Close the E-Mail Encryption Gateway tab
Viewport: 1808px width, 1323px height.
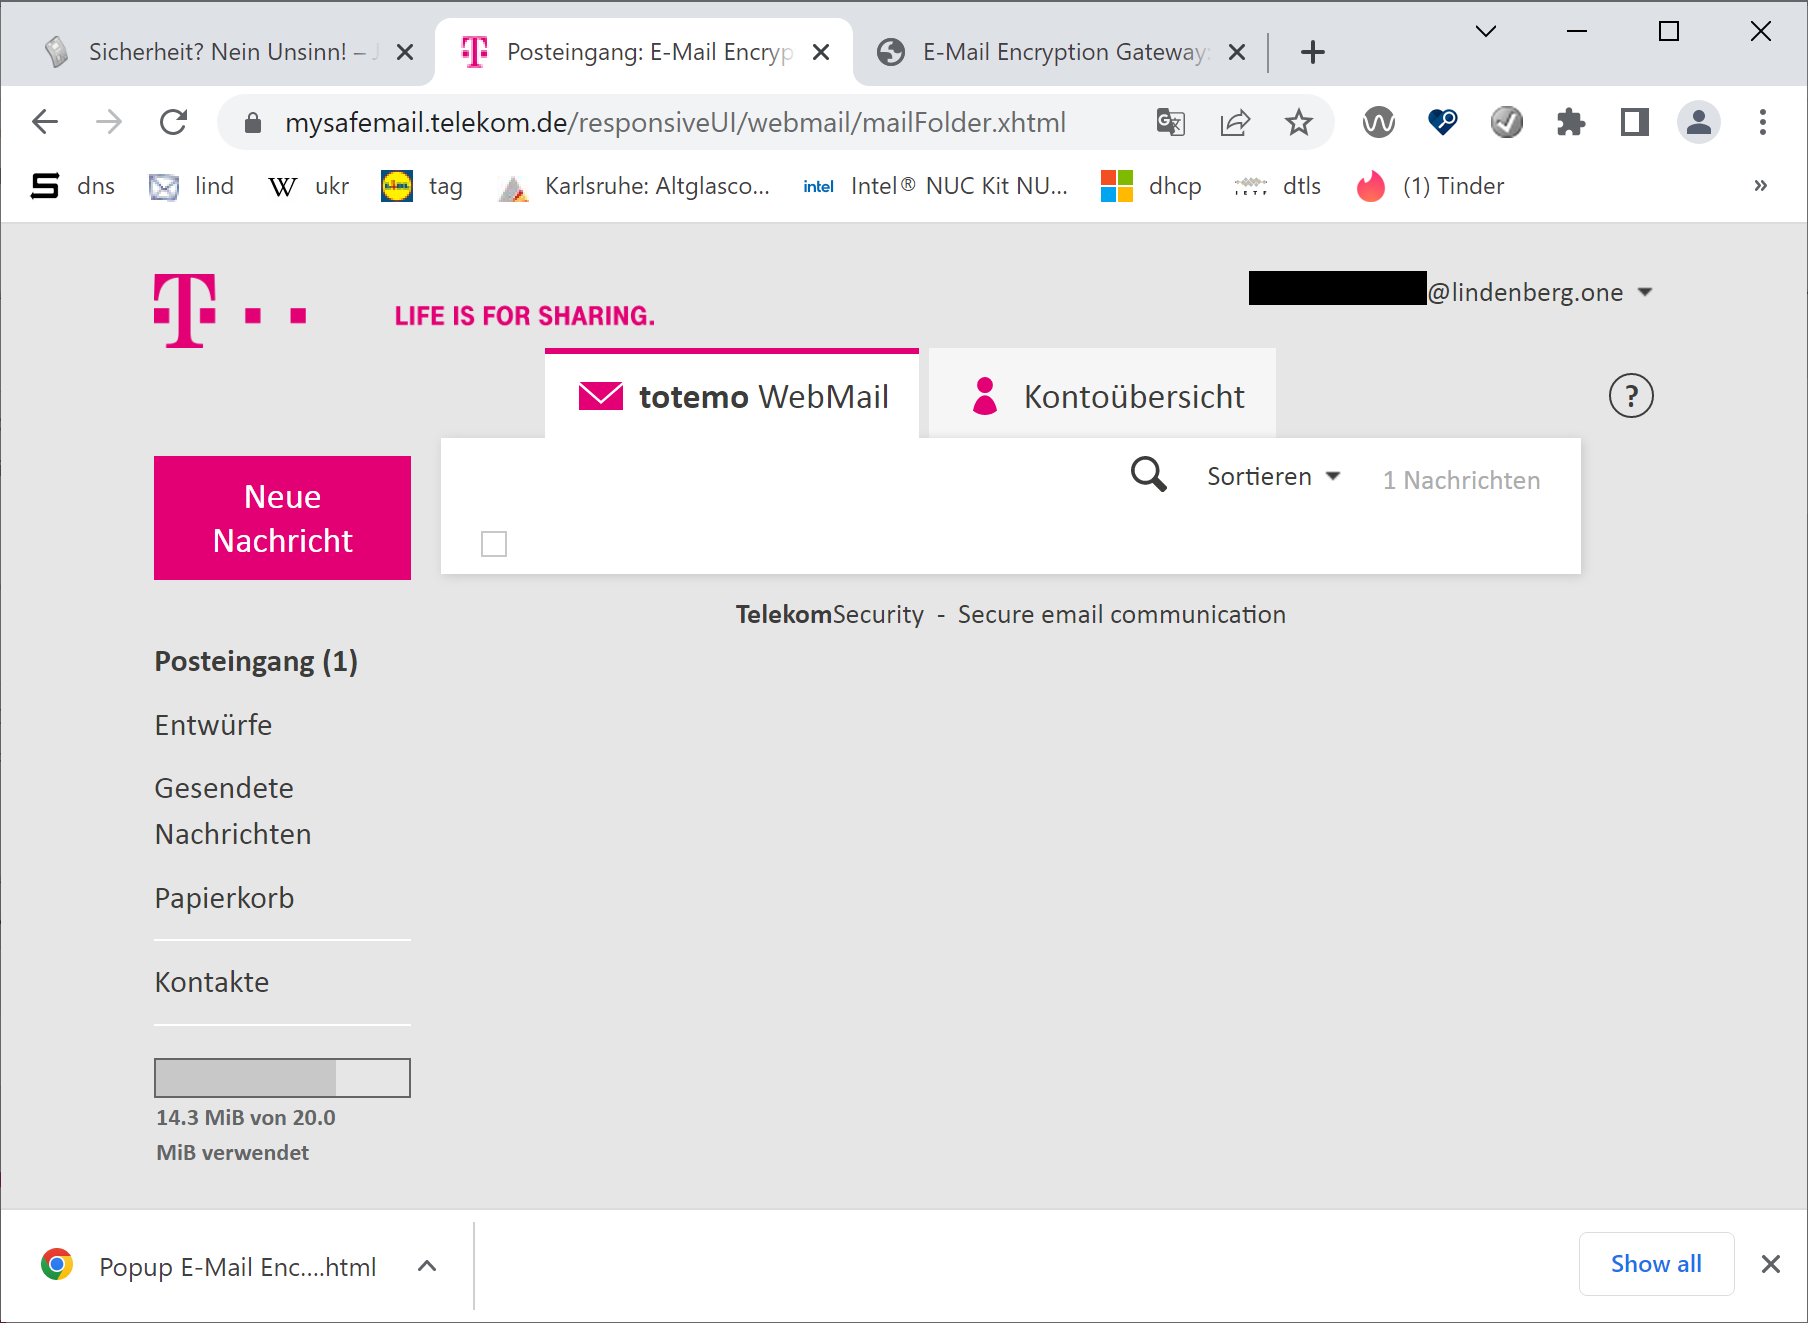(x=1237, y=52)
